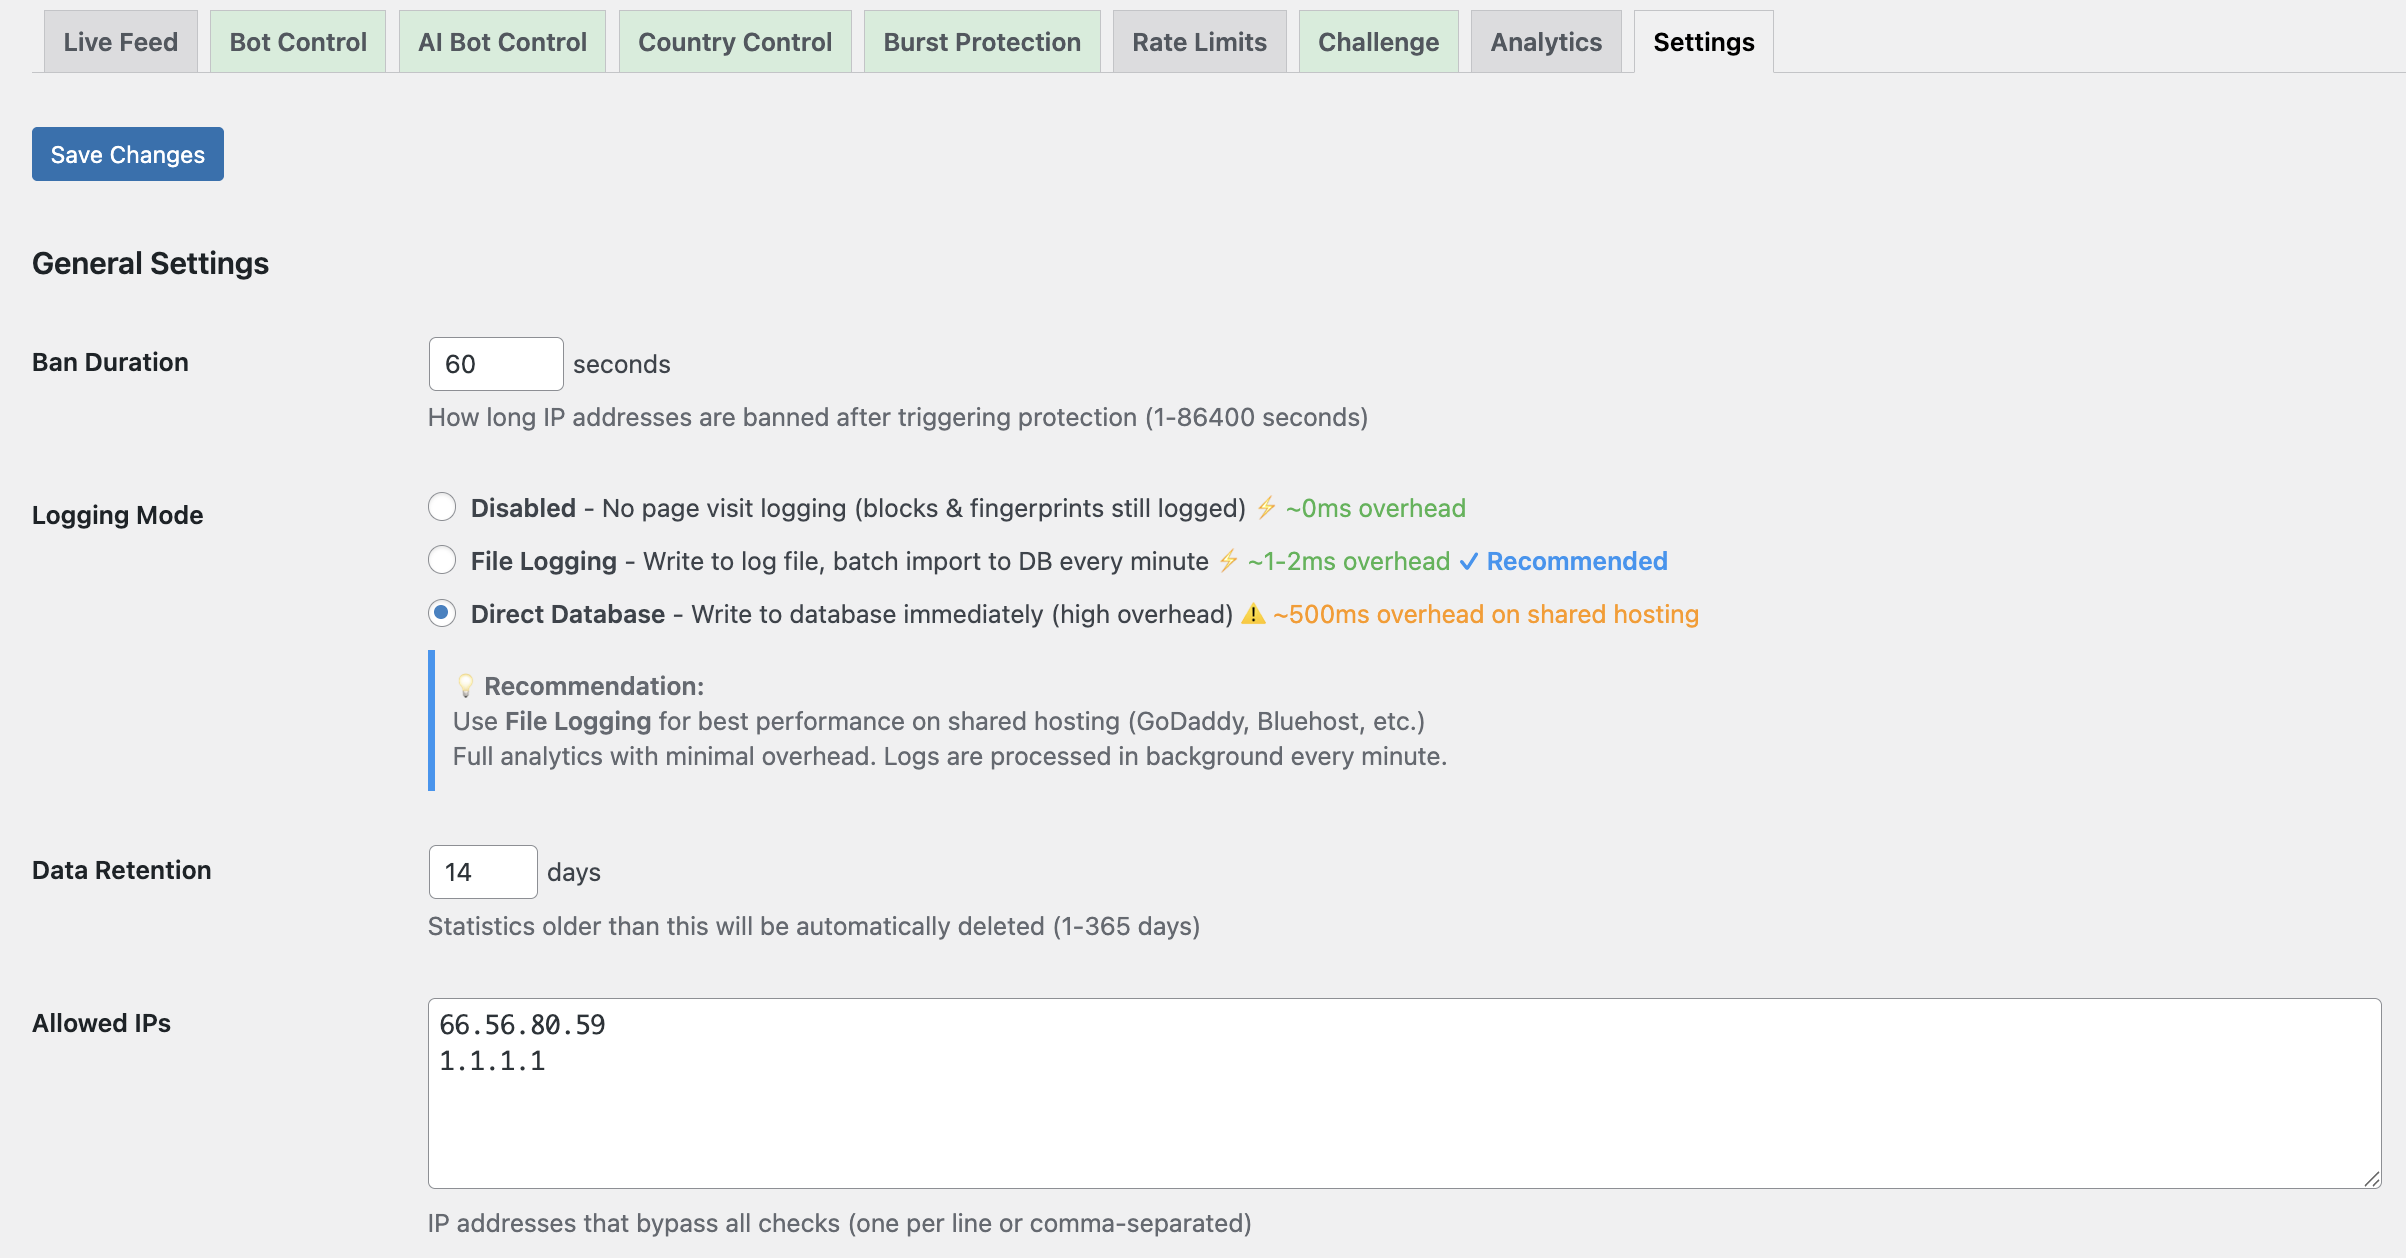The width and height of the screenshot is (2406, 1258).
Task: Focus the Ban Duration seconds field
Action: pos(496,364)
